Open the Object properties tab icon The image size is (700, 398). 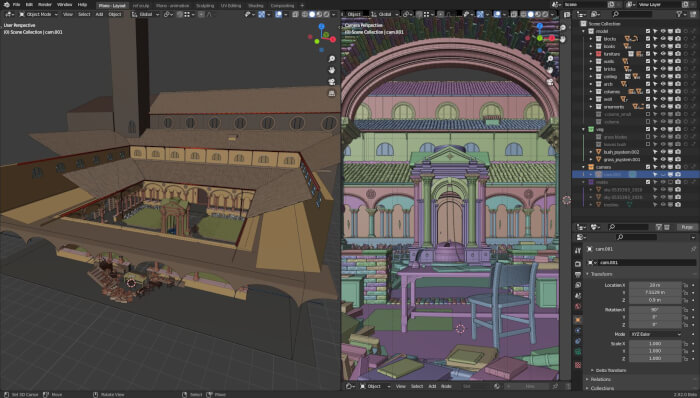578,320
